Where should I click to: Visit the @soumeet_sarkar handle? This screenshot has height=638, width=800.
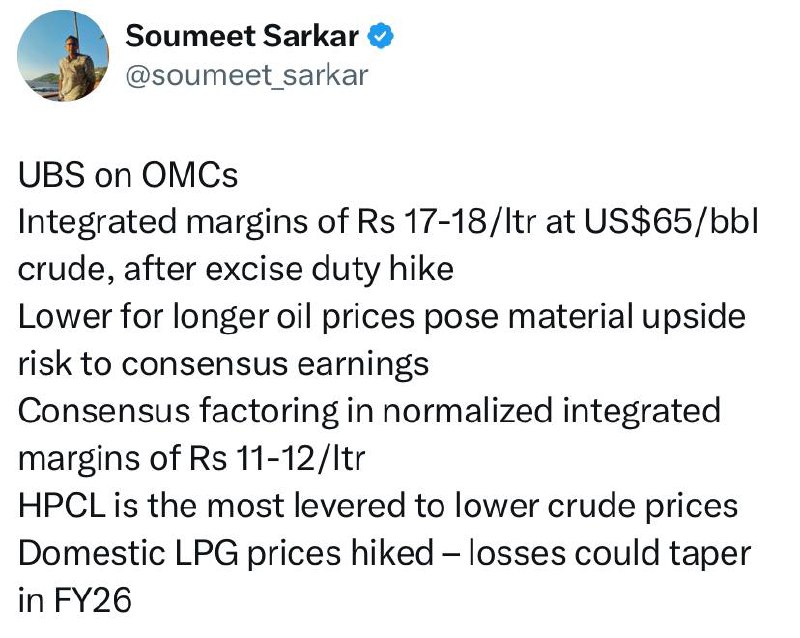(246, 76)
